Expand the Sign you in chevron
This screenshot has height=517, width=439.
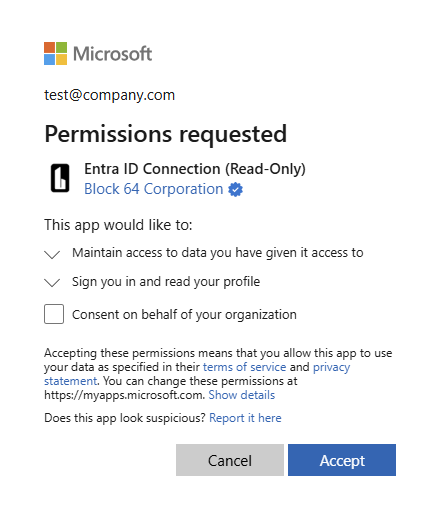coord(52,283)
